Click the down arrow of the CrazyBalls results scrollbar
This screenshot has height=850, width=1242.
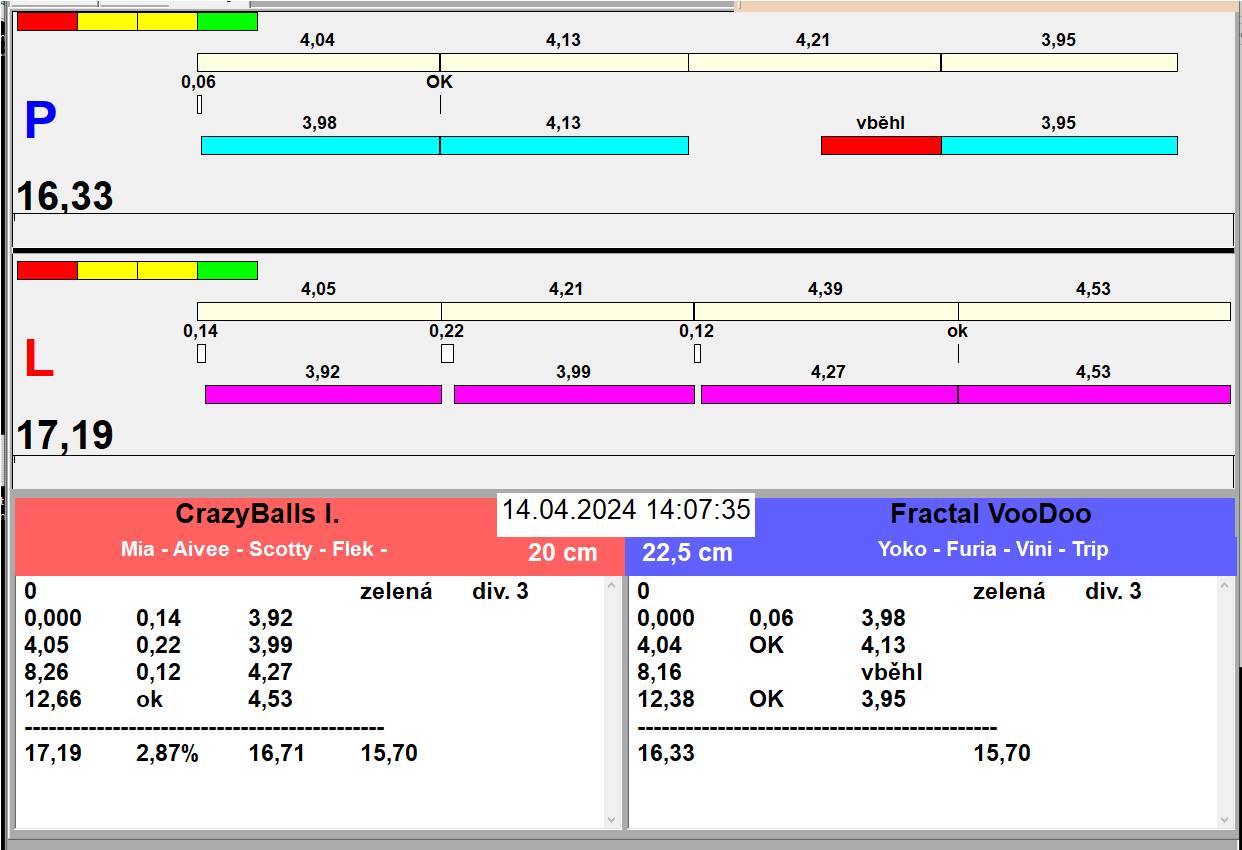(x=612, y=820)
